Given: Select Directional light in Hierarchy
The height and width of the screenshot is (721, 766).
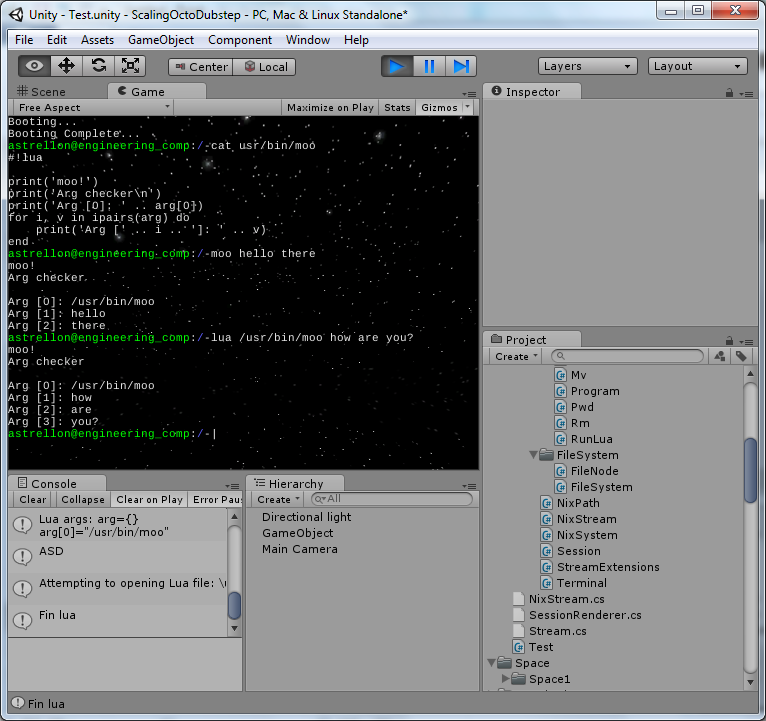Looking at the screenshot, I should pyautogui.click(x=306, y=517).
